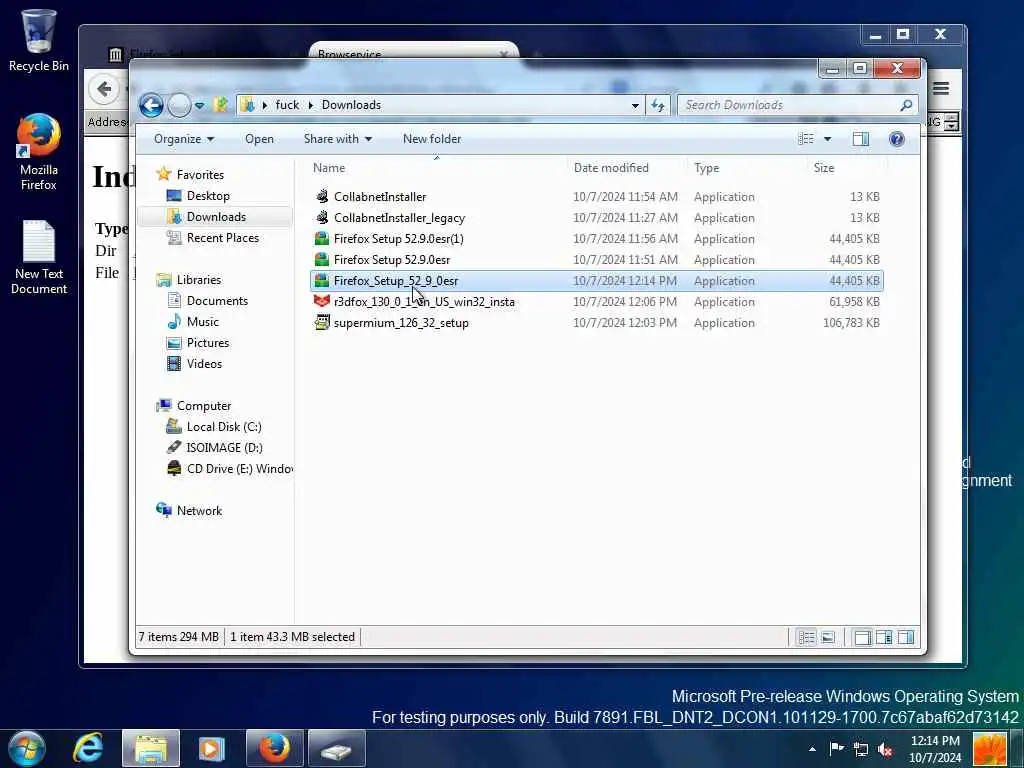Switch to Details view in status bar
Screen dimensions: 1024x768
807,637
